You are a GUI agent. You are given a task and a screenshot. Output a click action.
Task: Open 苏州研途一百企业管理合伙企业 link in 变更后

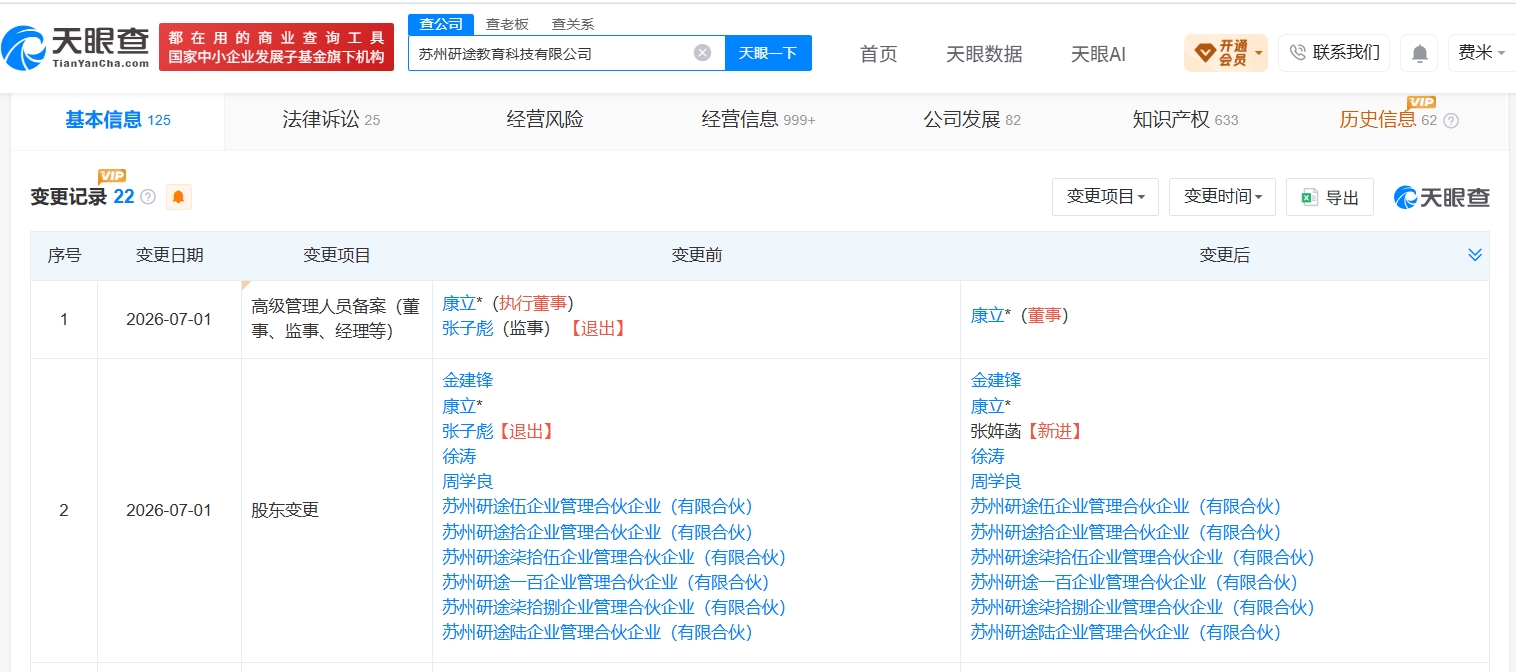[1134, 582]
